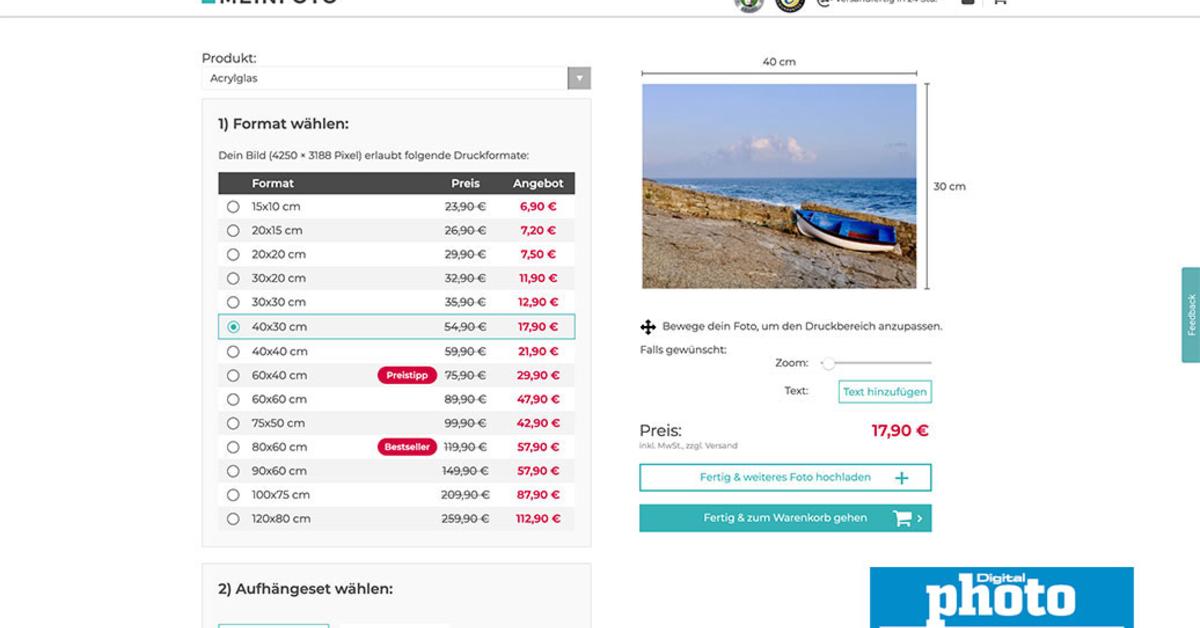Click the beach boat photo preview
This screenshot has height=628, width=1200.
[778, 186]
